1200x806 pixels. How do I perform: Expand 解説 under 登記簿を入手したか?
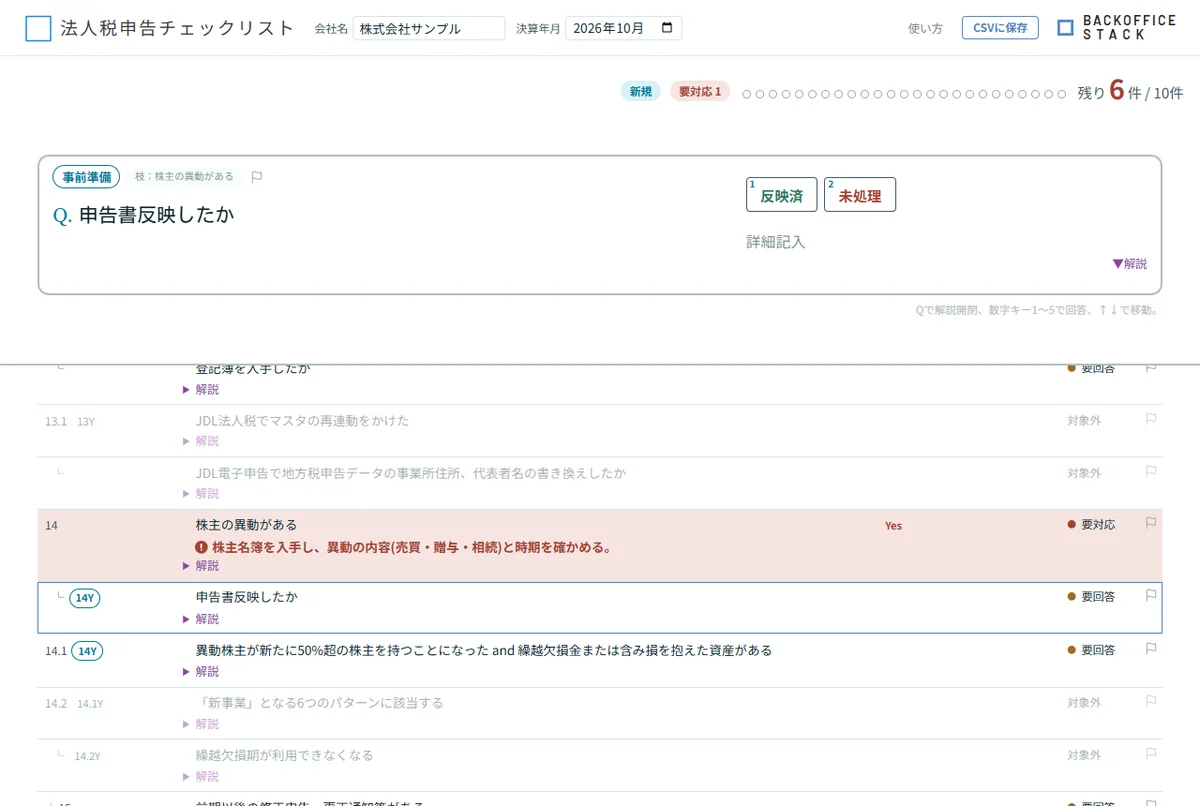(201, 389)
